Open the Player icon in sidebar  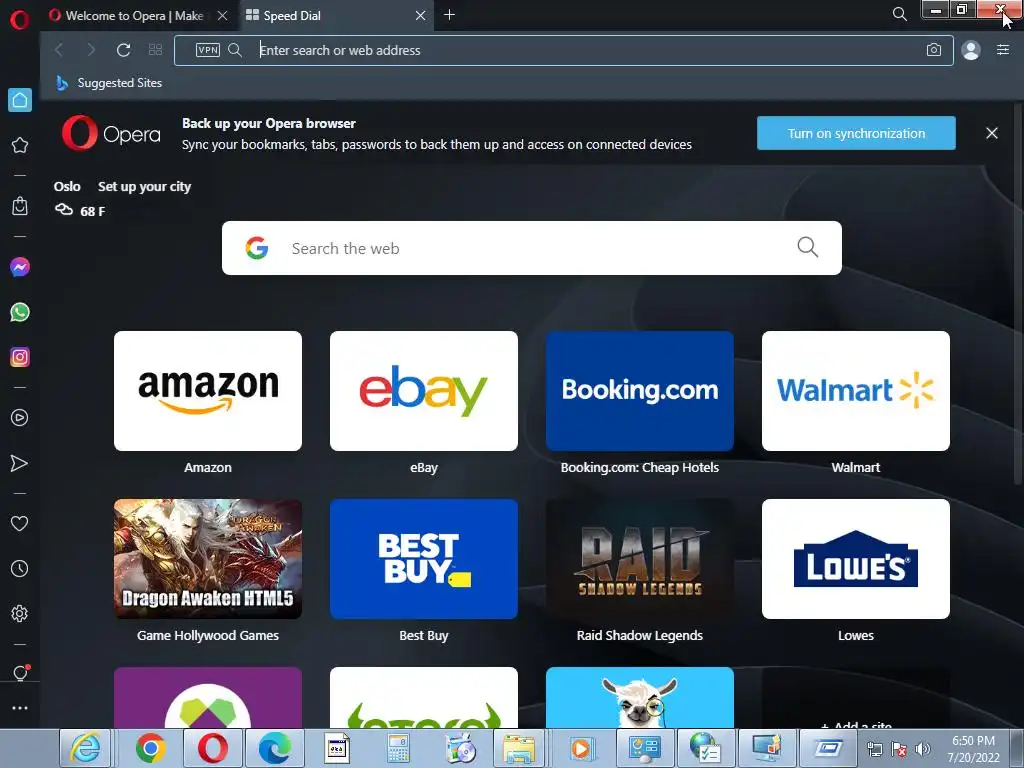pos(20,418)
